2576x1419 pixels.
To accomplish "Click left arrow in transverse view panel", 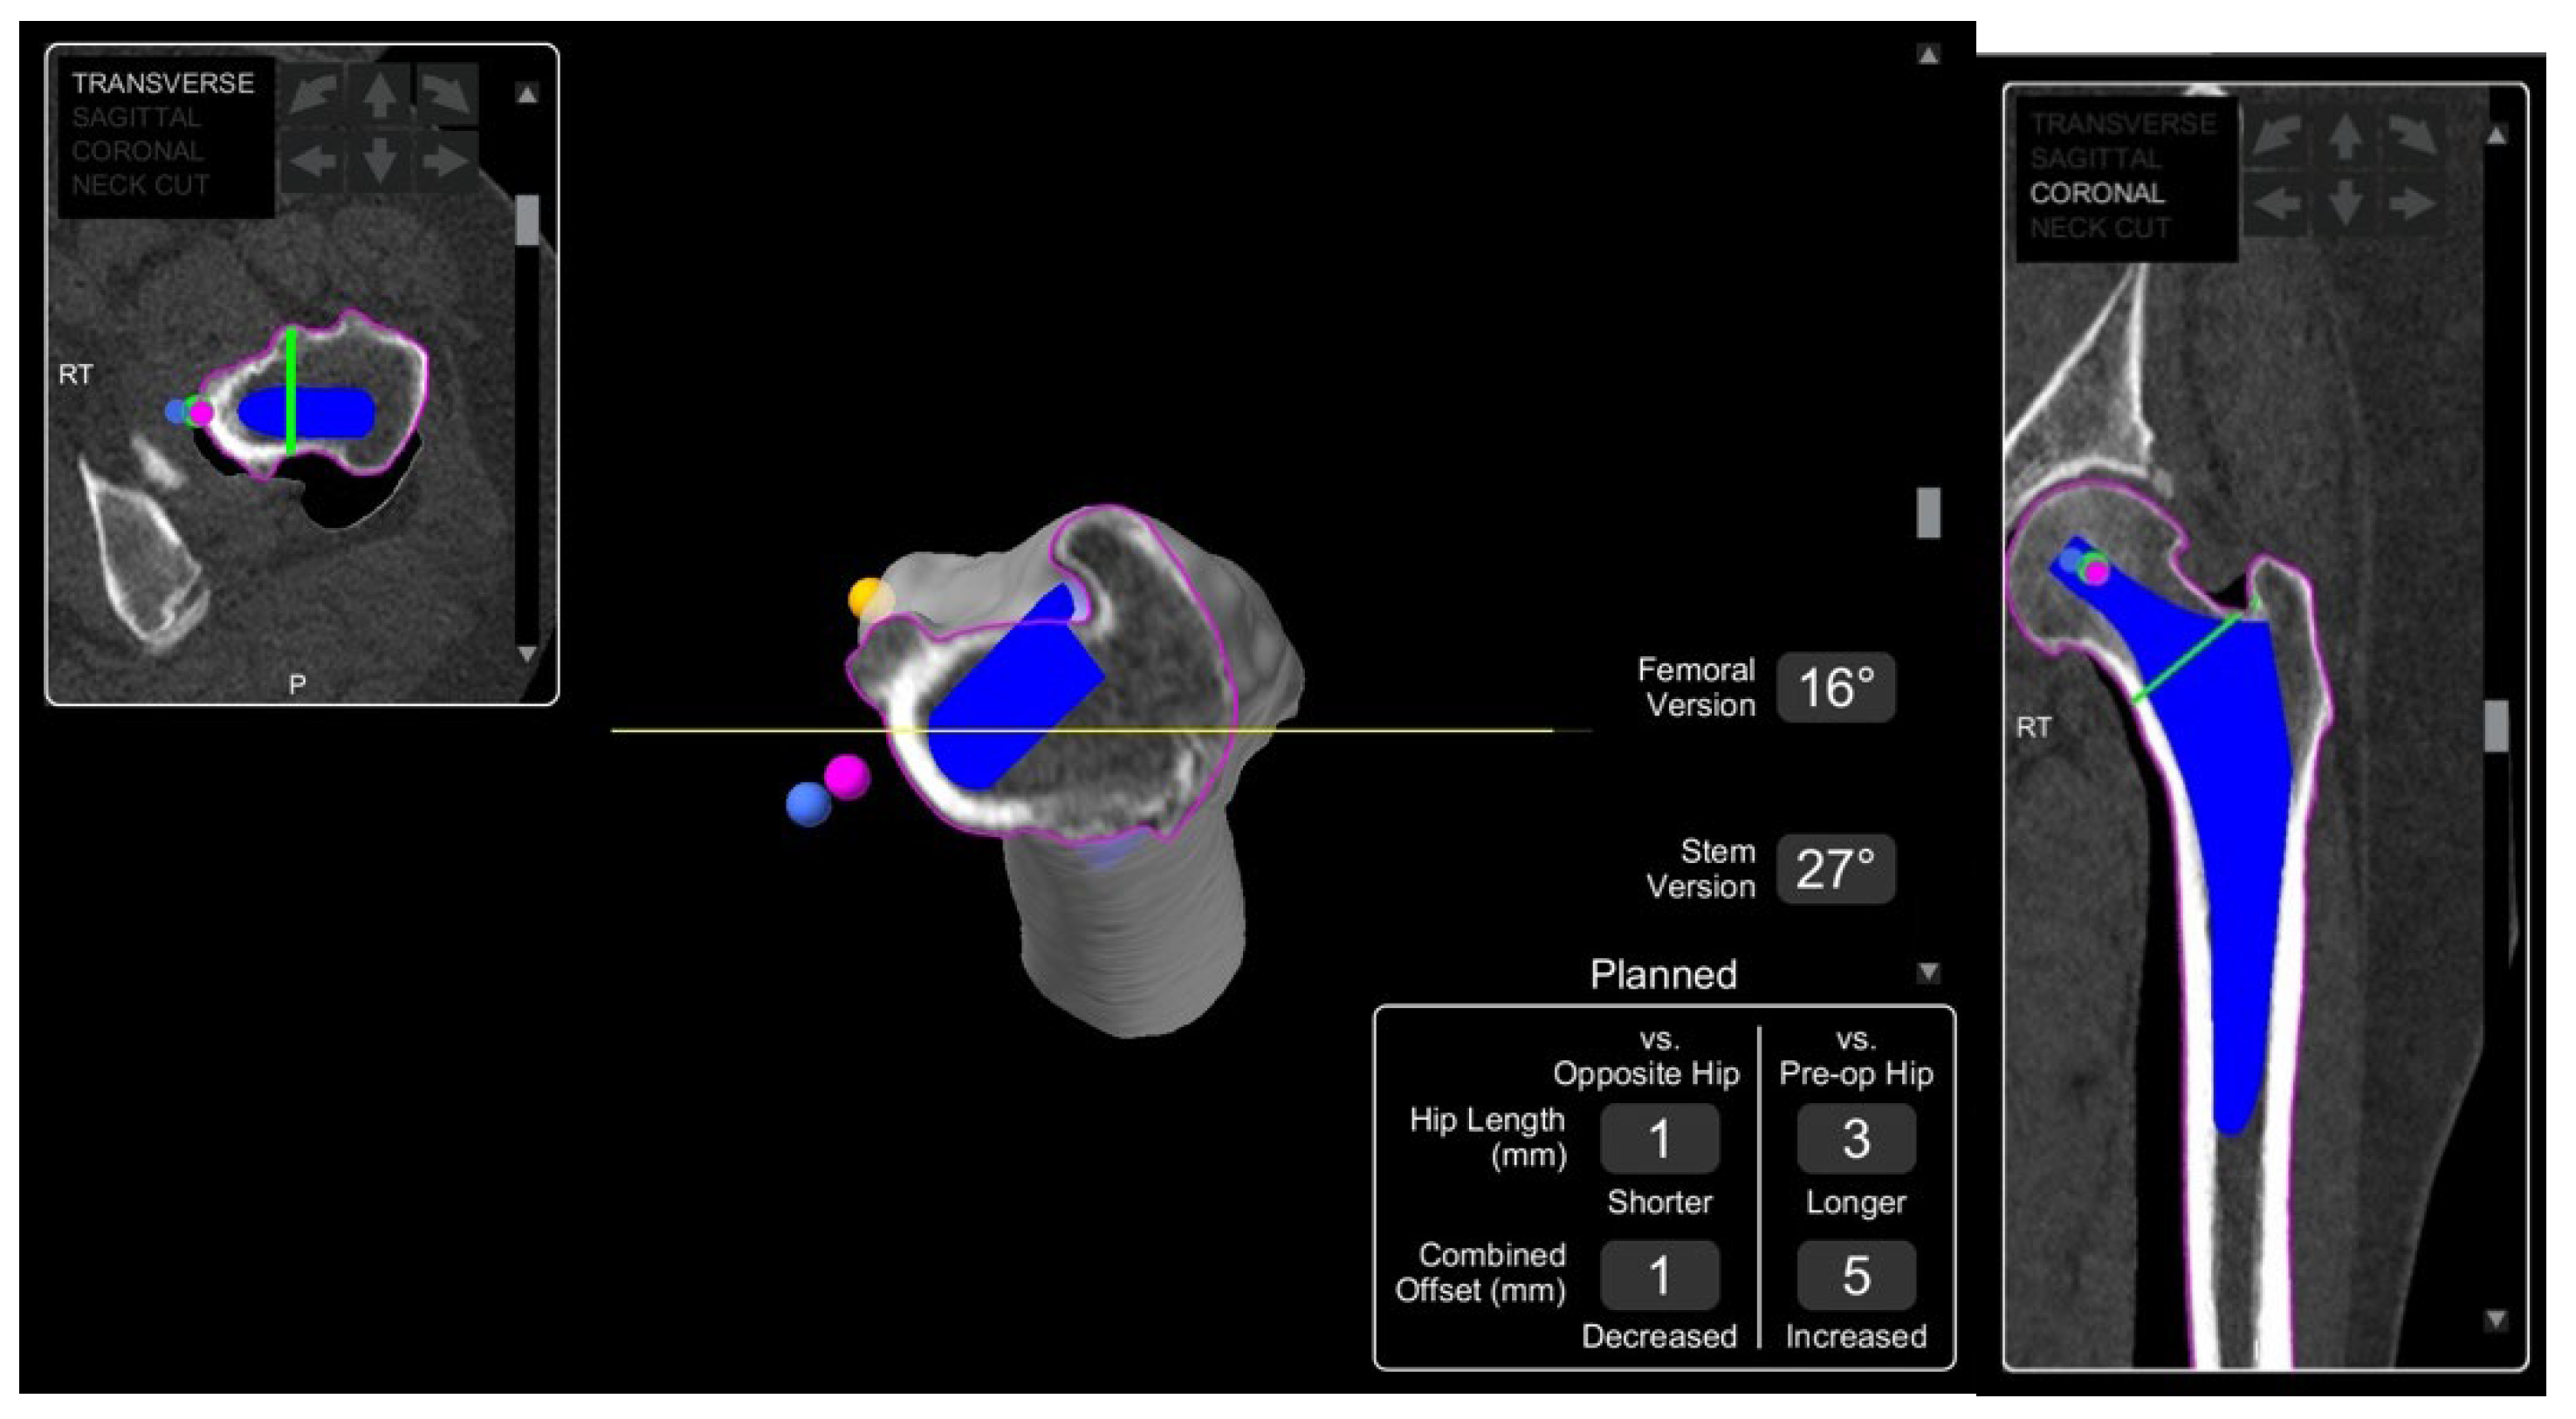I will (313, 160).
